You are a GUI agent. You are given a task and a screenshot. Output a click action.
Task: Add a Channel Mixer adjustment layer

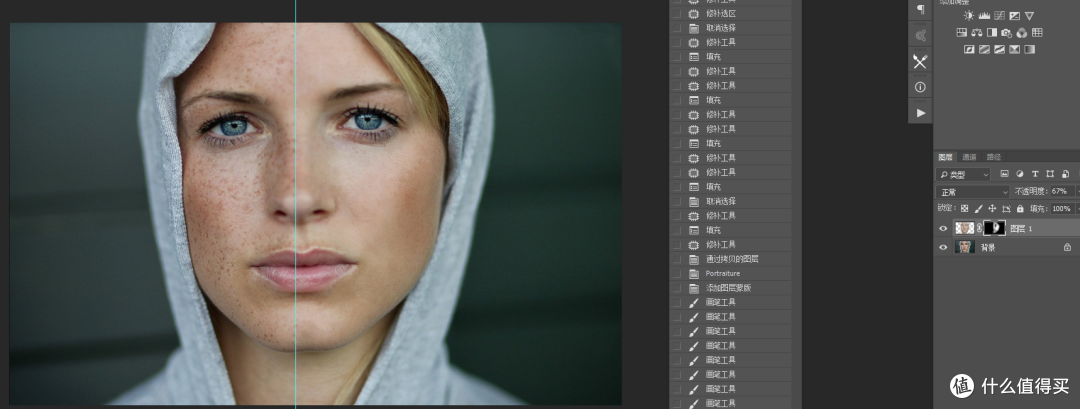pos(1021,32)
